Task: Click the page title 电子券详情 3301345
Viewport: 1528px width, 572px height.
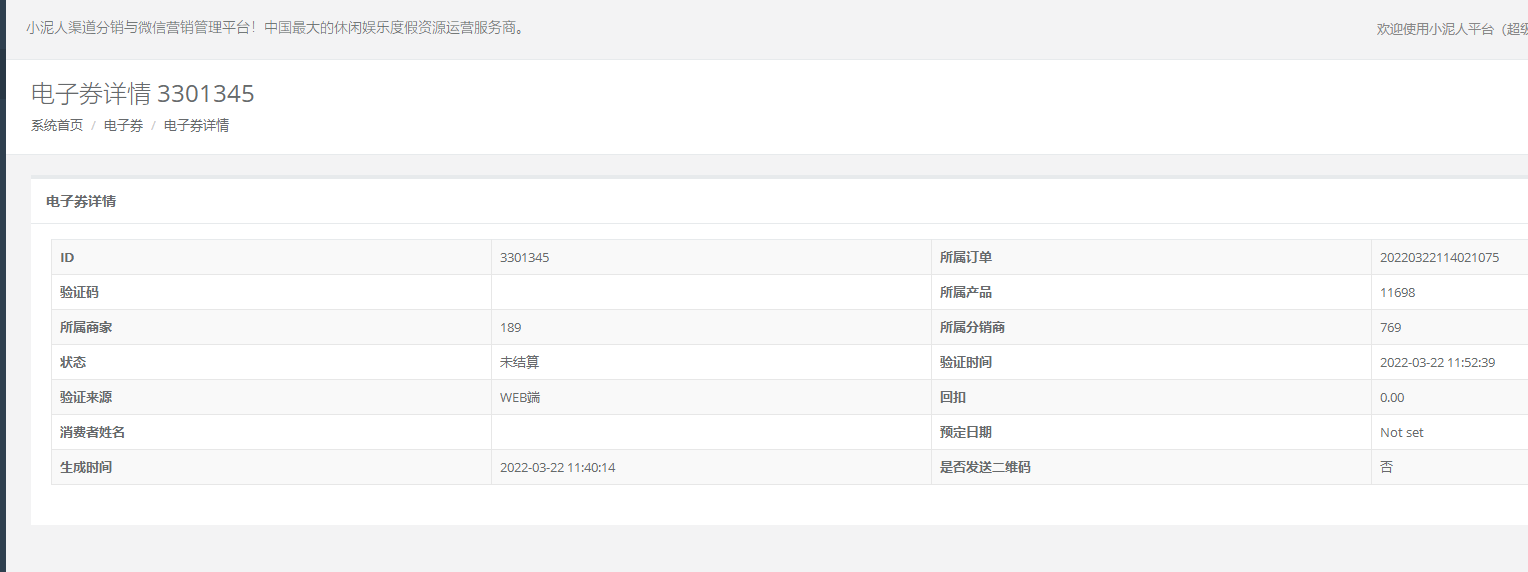Action: 143,94
